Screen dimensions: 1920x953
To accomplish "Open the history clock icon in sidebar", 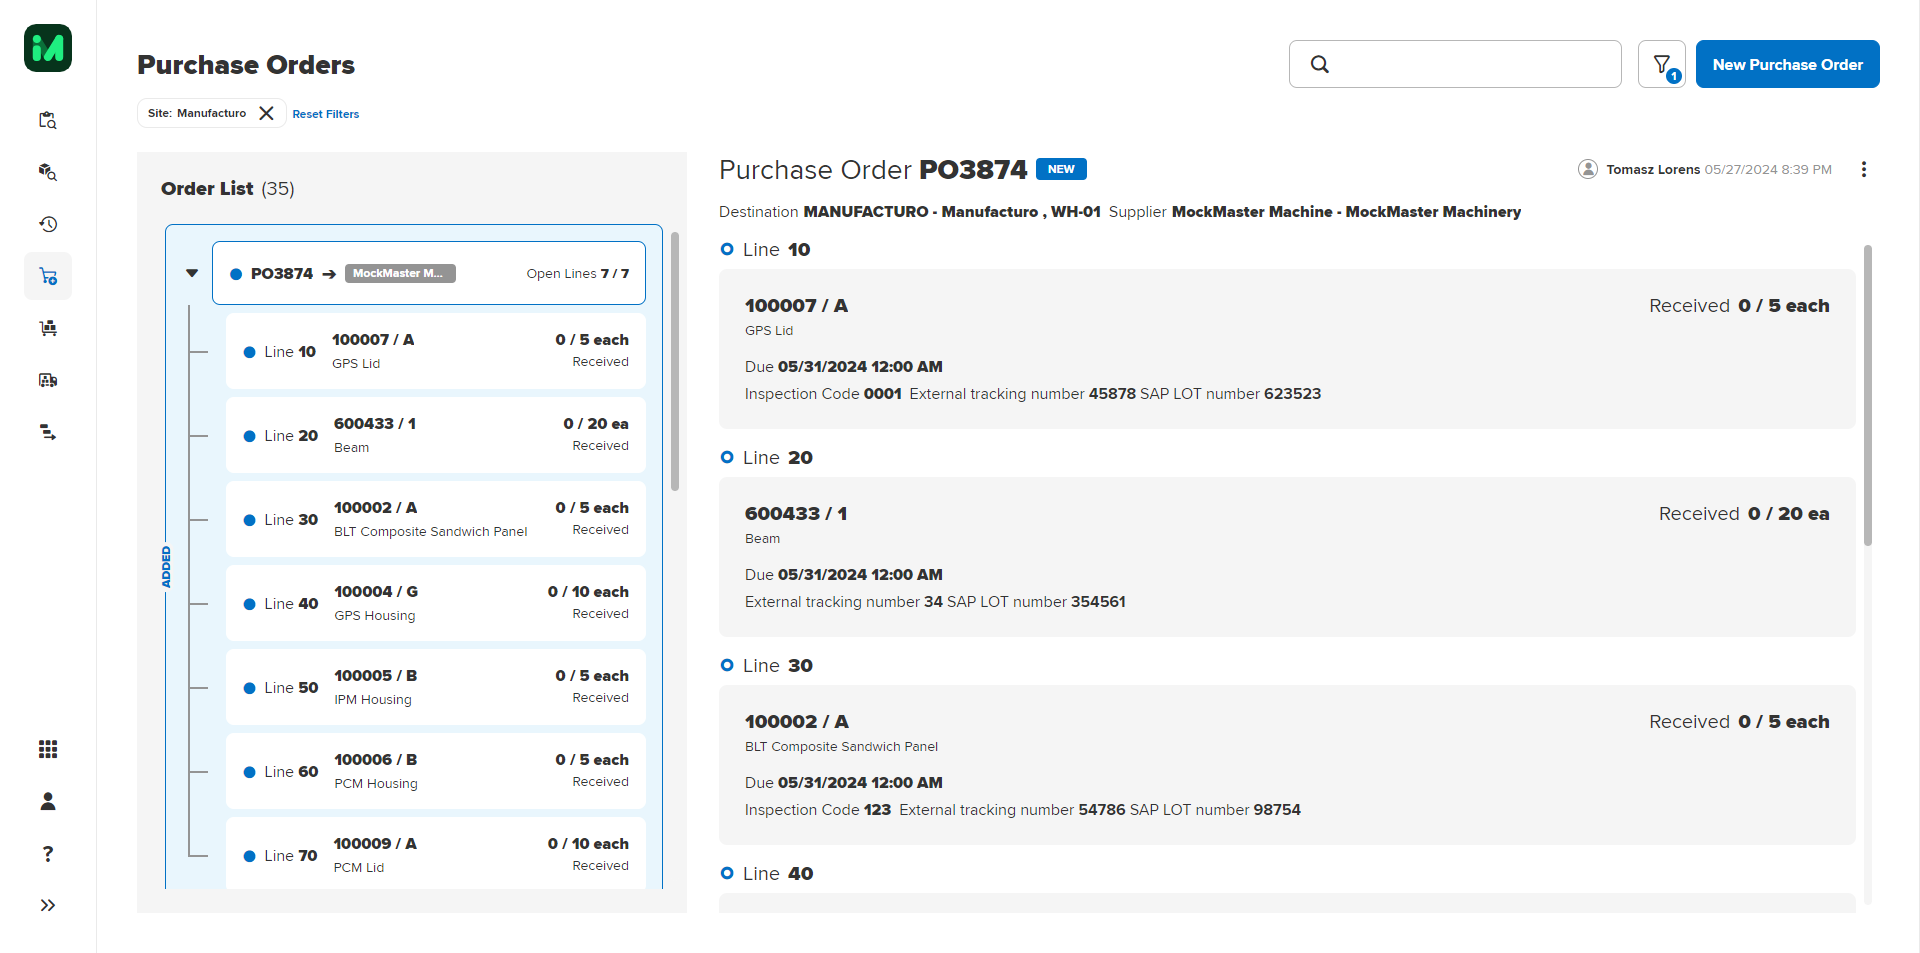I will (x=47, y=224).
